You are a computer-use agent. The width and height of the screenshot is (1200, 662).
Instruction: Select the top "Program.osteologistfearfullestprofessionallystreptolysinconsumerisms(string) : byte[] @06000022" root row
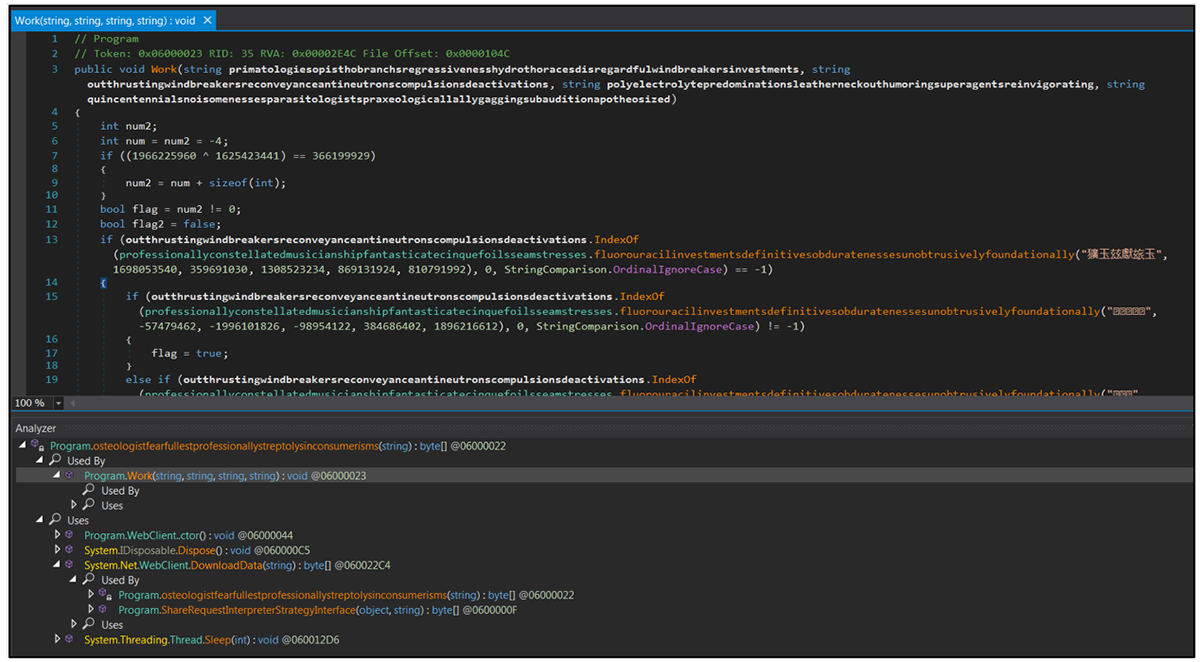tap(278, 446)
